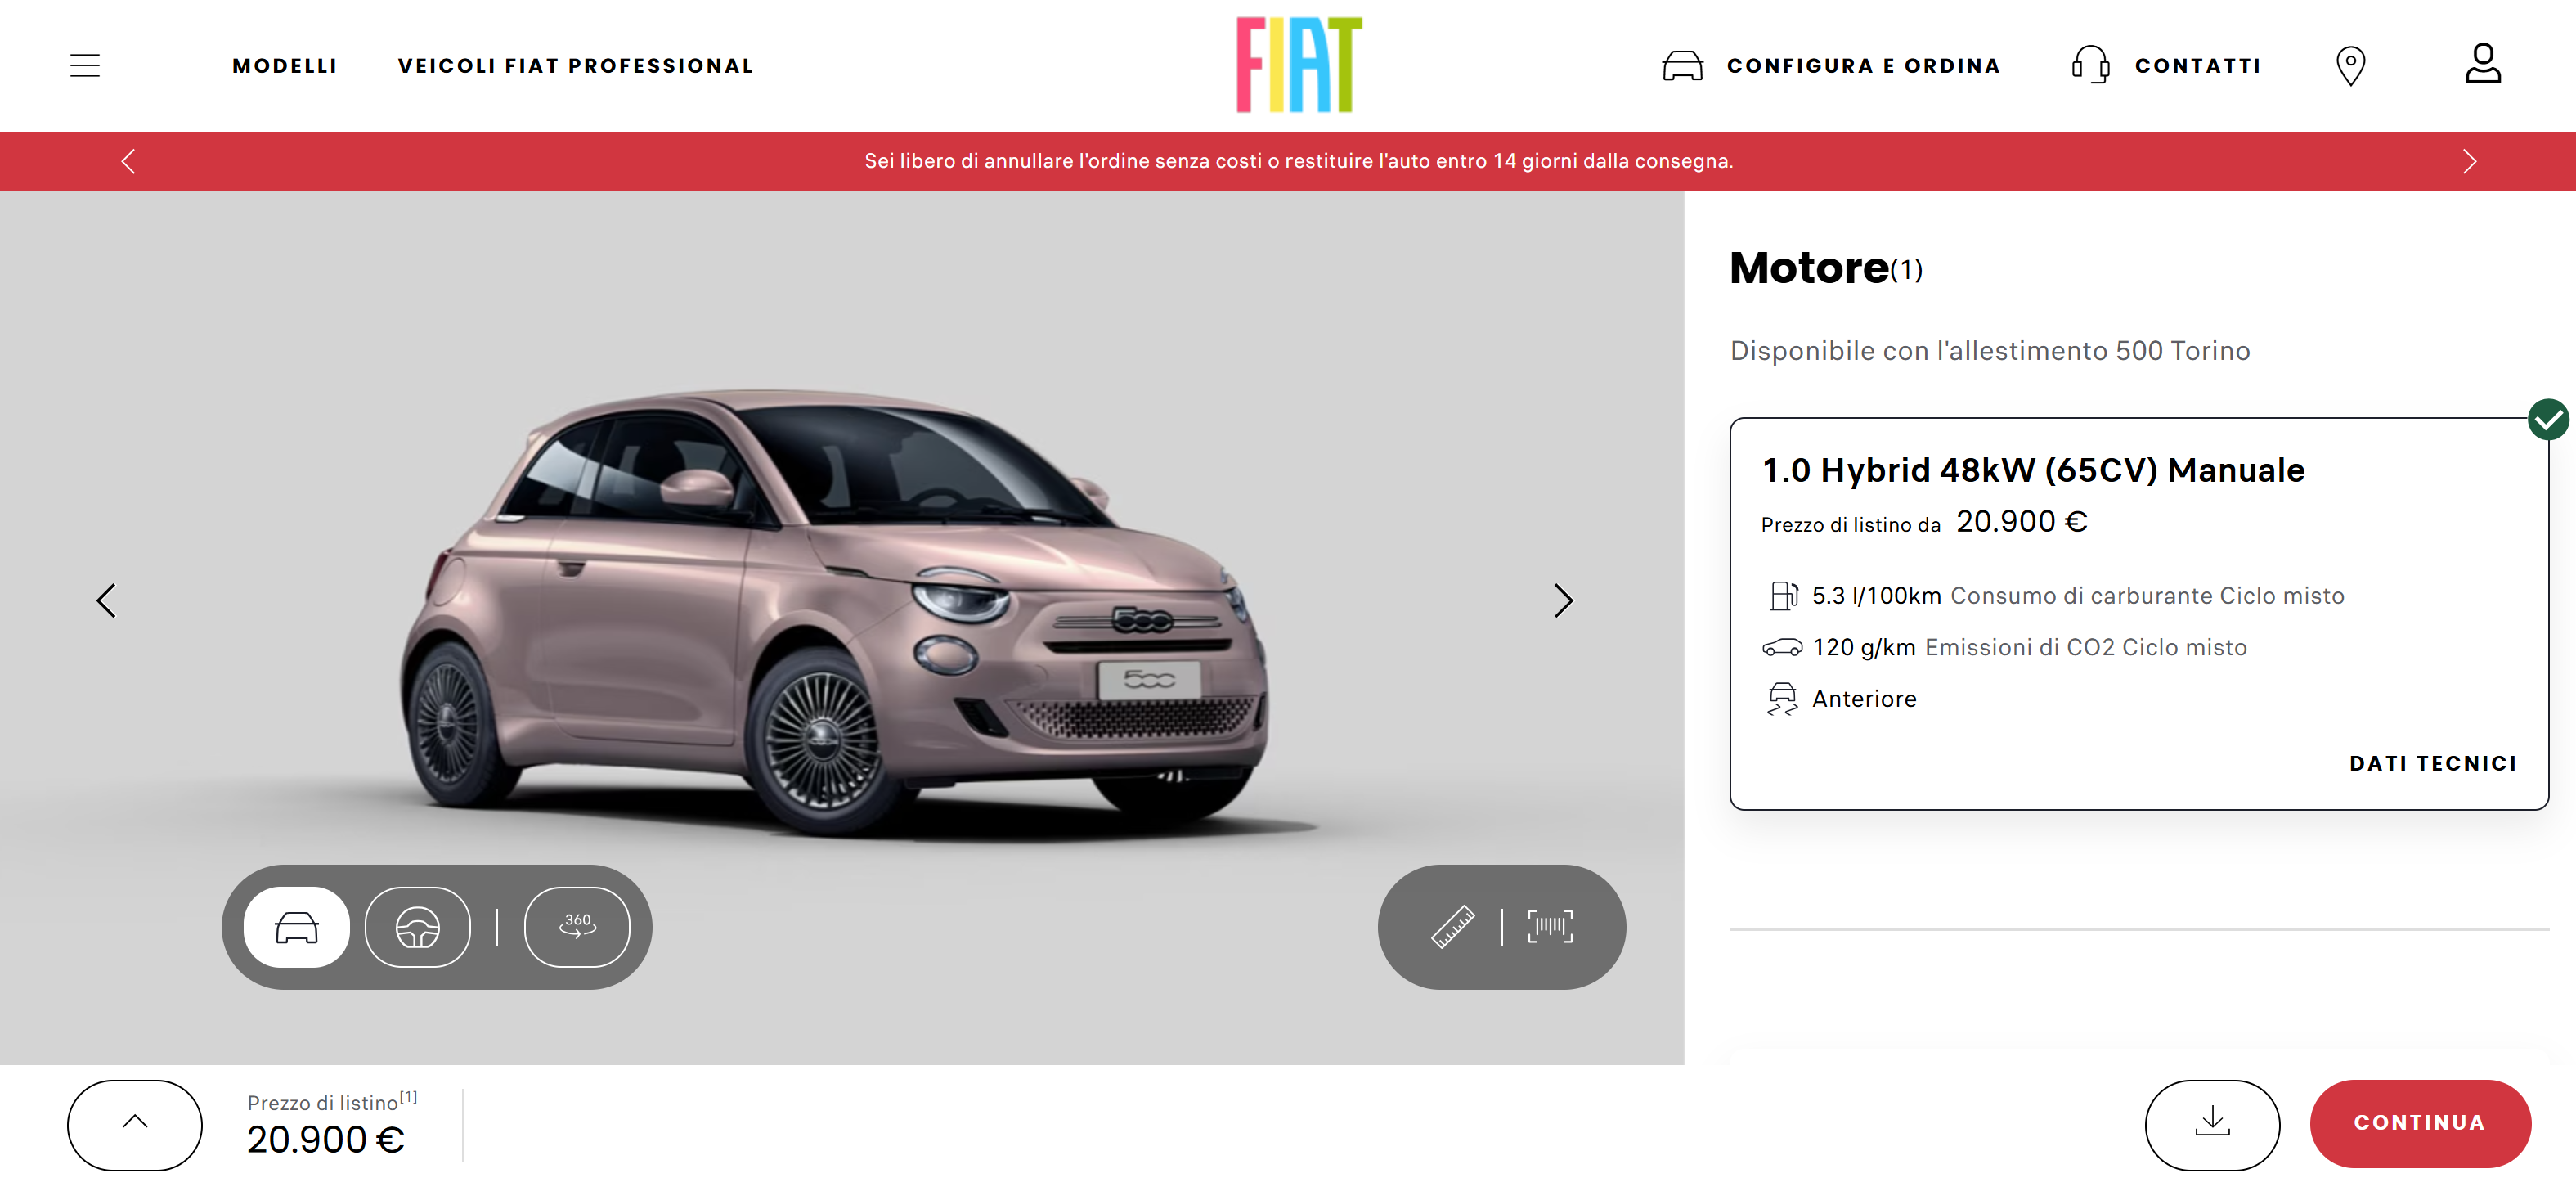
Task: Open the dealer locator pin icon
Action: pos(2350,66)
